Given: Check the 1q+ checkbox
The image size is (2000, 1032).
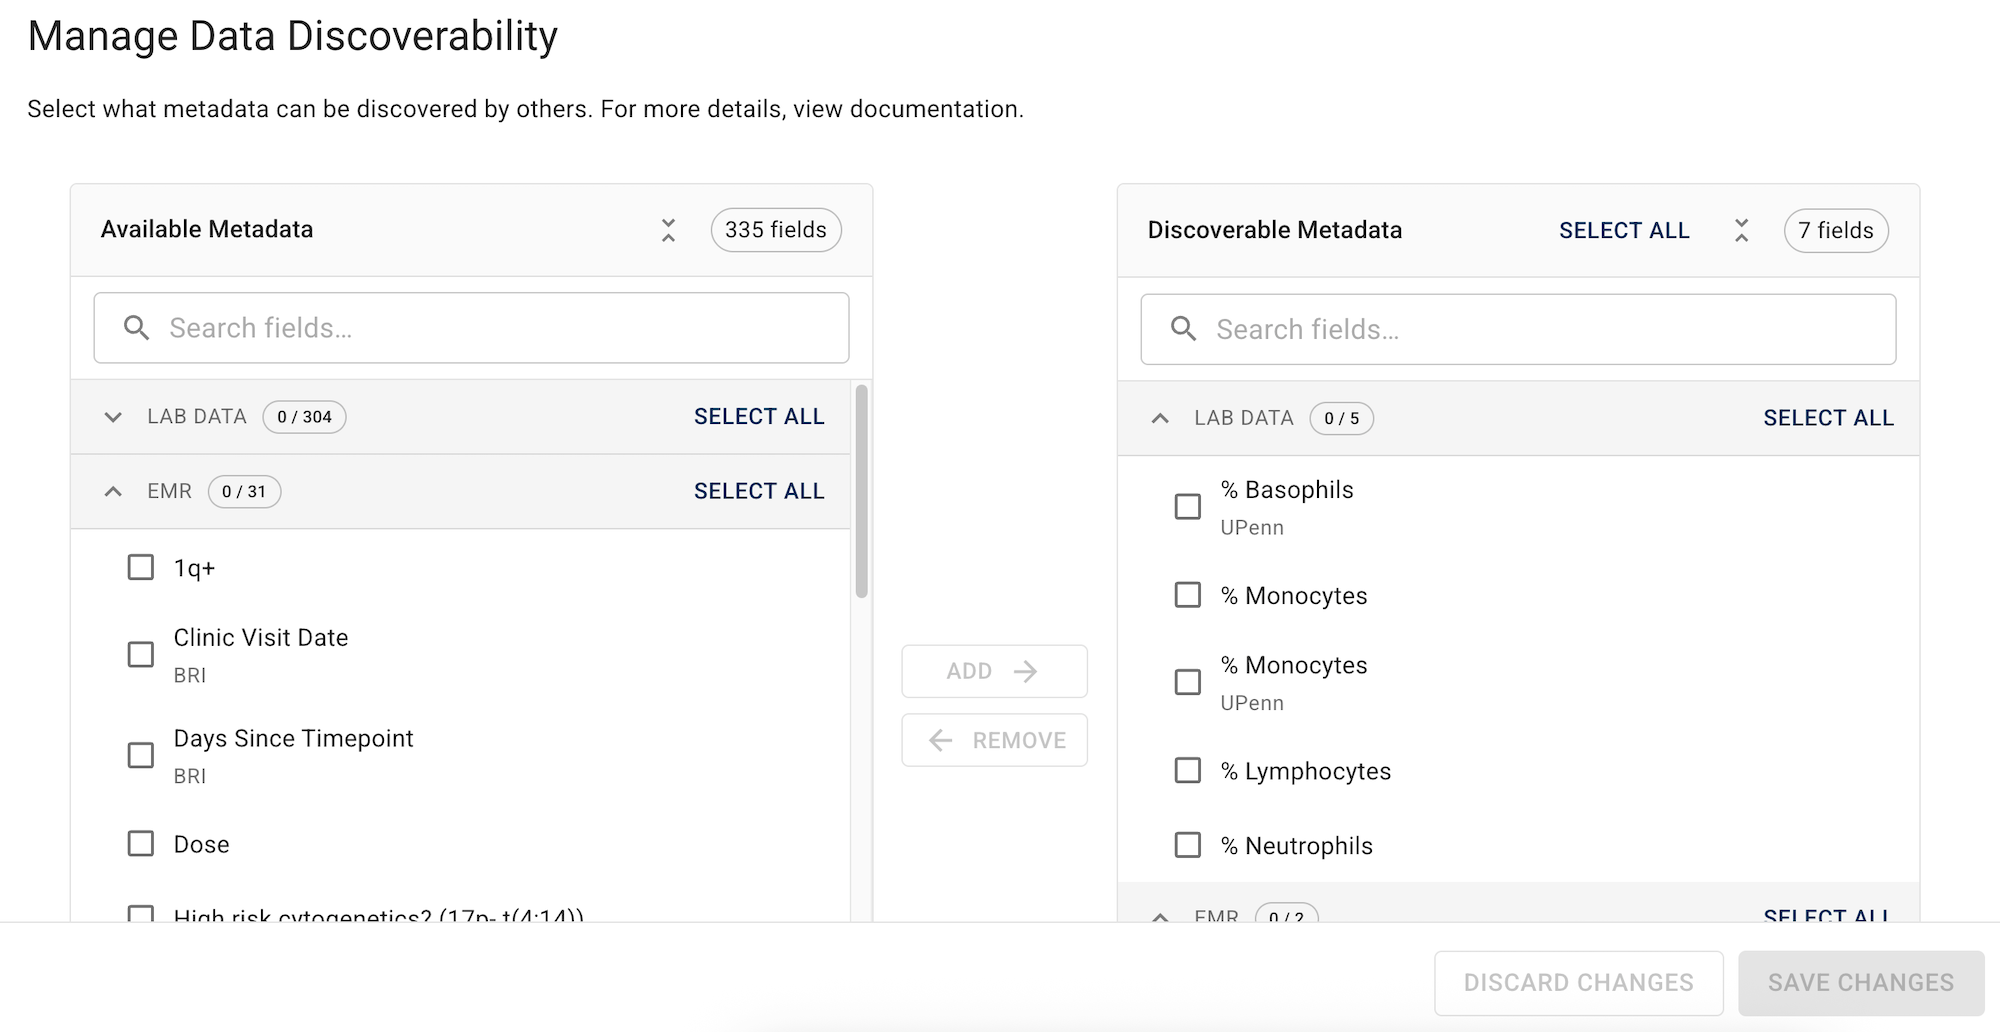Looking at the screenshot, I should 141,568.
